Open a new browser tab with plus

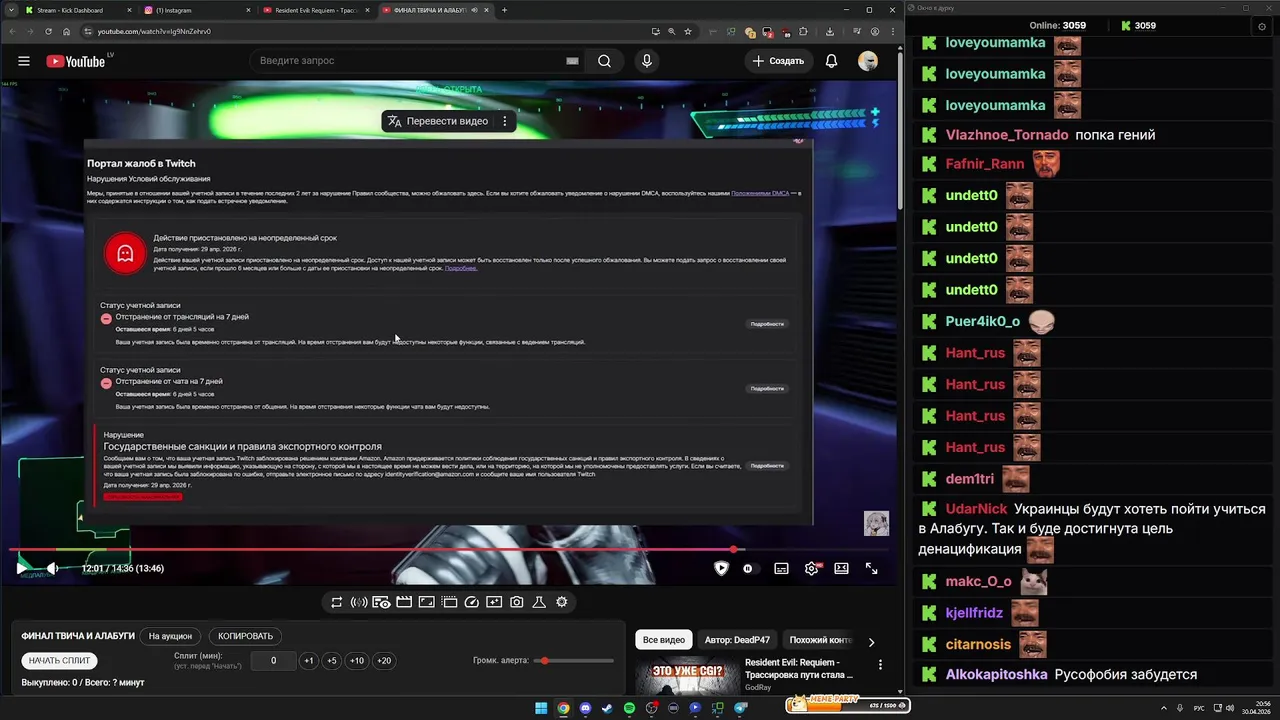coord(504,10)
